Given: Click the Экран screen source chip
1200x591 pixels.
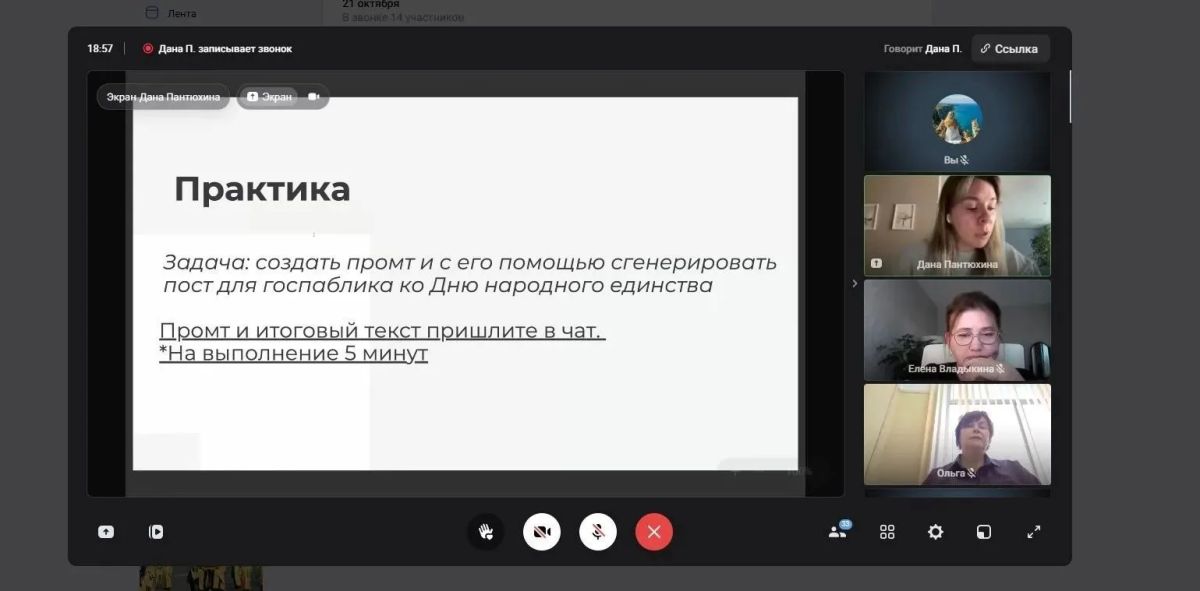Looking at the screenshot, I should [270, 97].
